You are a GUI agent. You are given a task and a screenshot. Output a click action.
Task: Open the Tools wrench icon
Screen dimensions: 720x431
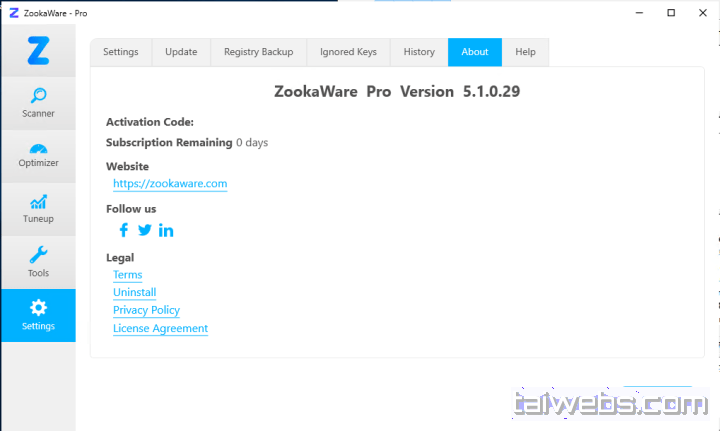tap(39, 255)
